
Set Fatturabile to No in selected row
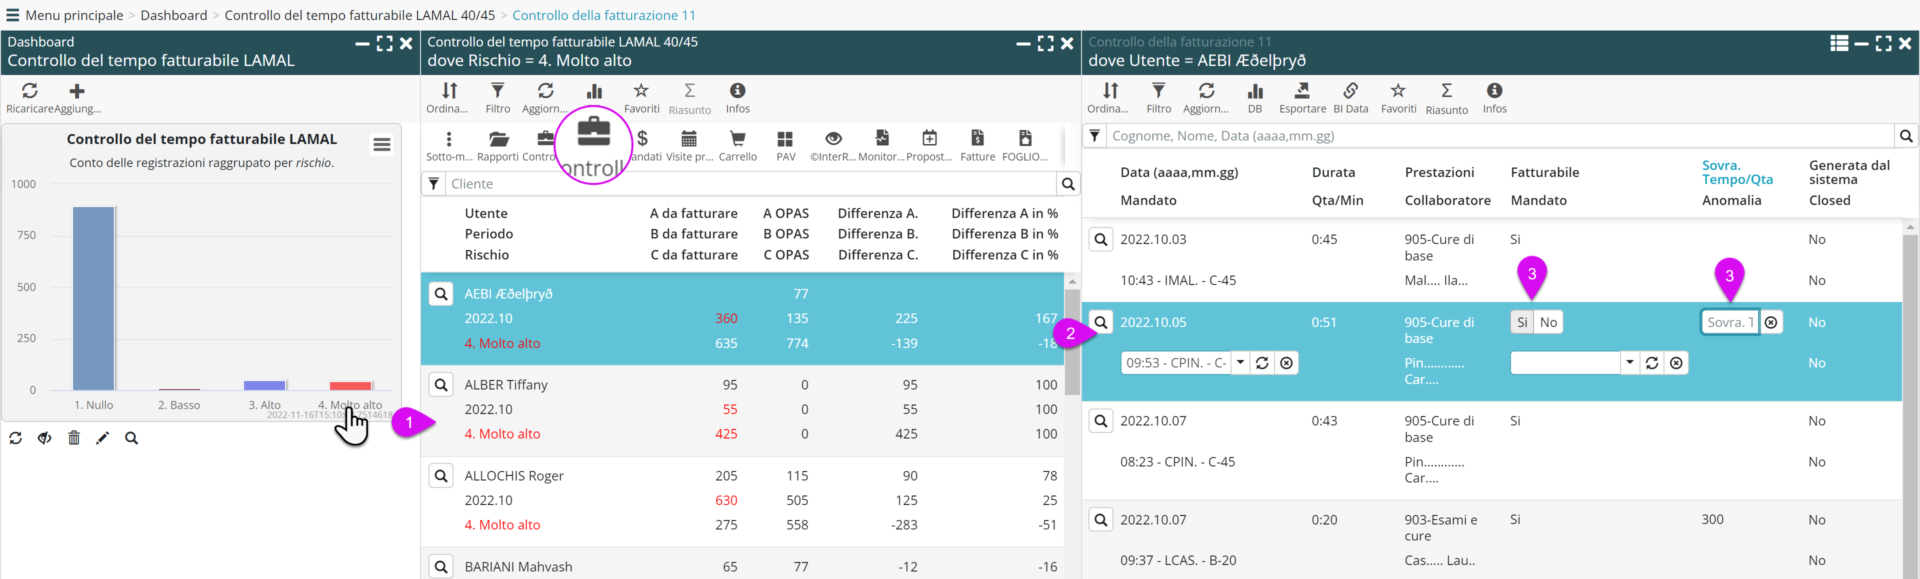1548,322
